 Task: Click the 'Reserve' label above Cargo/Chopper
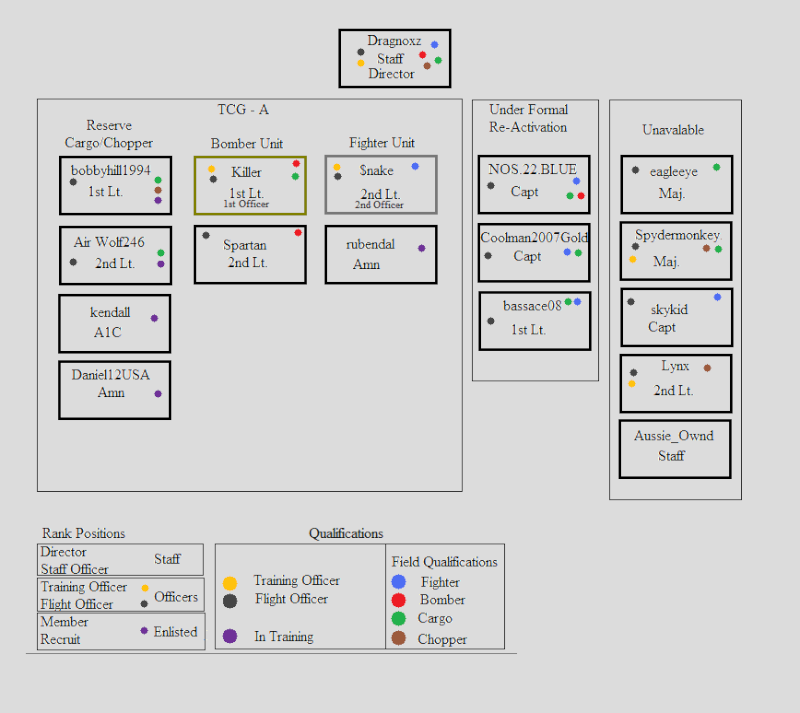click(109, 125)
